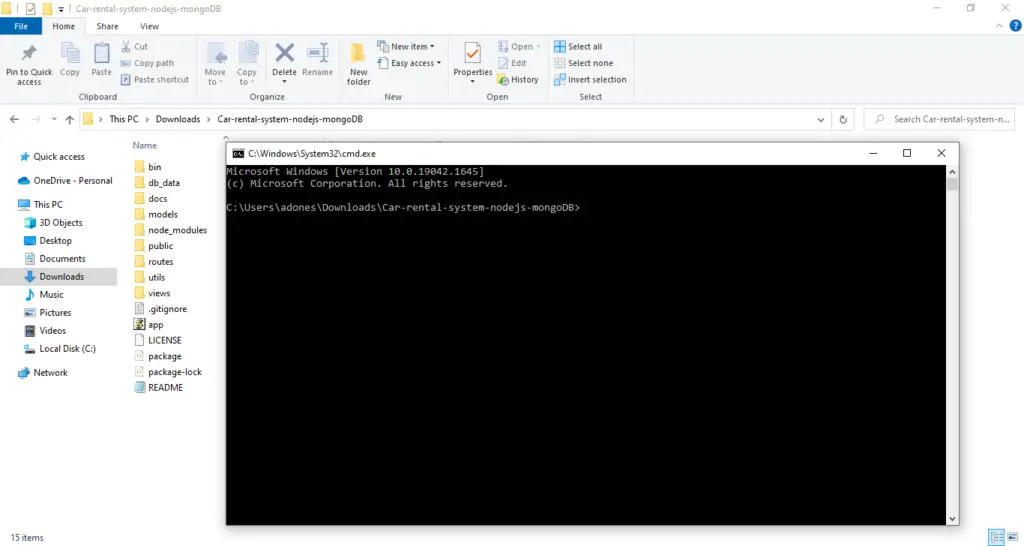The width and height of the screenshot is (1024, 546).
Task: Collapse the ribbon with the chevron
Action: click(999, 26)
